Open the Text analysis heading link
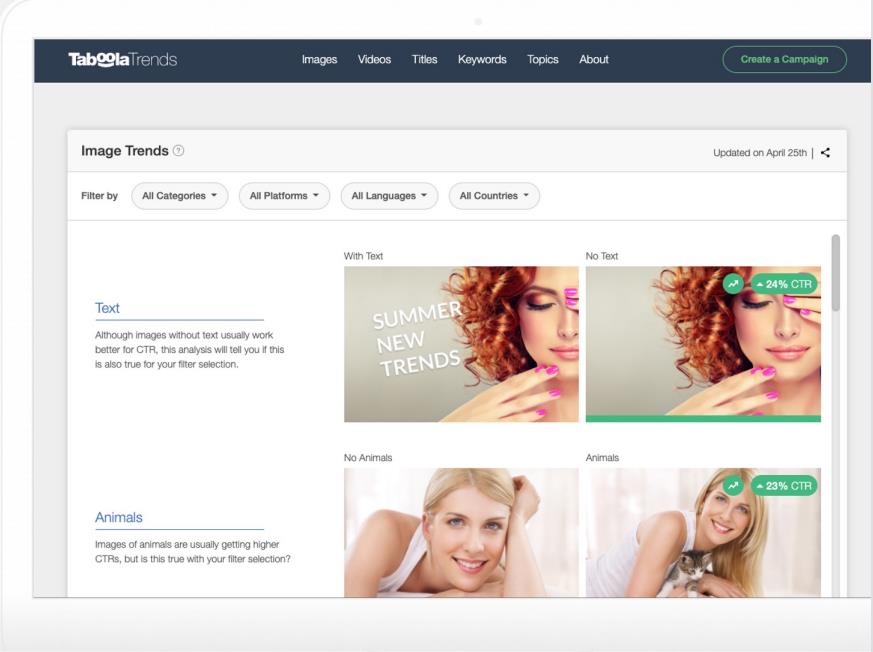 107,308
